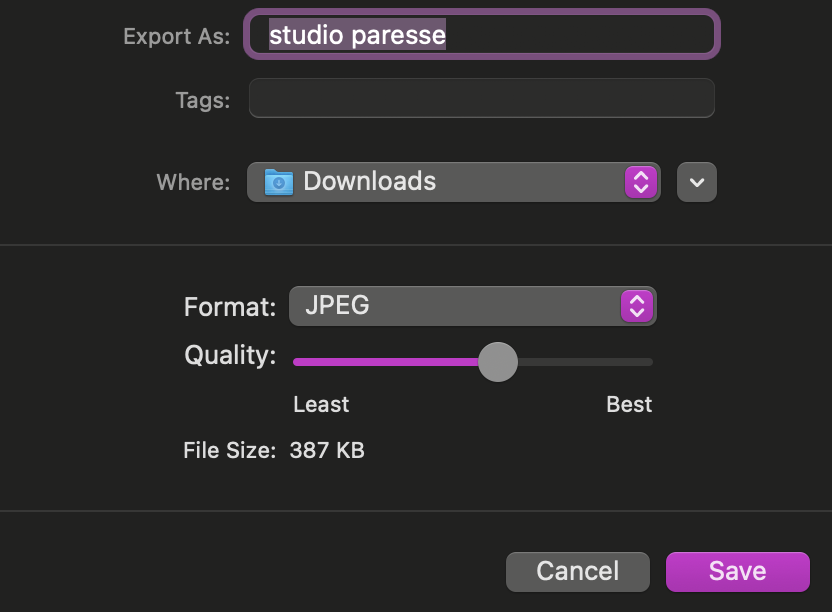
Task: Click the File Size 387 KB value
Action: coord(327,450)
